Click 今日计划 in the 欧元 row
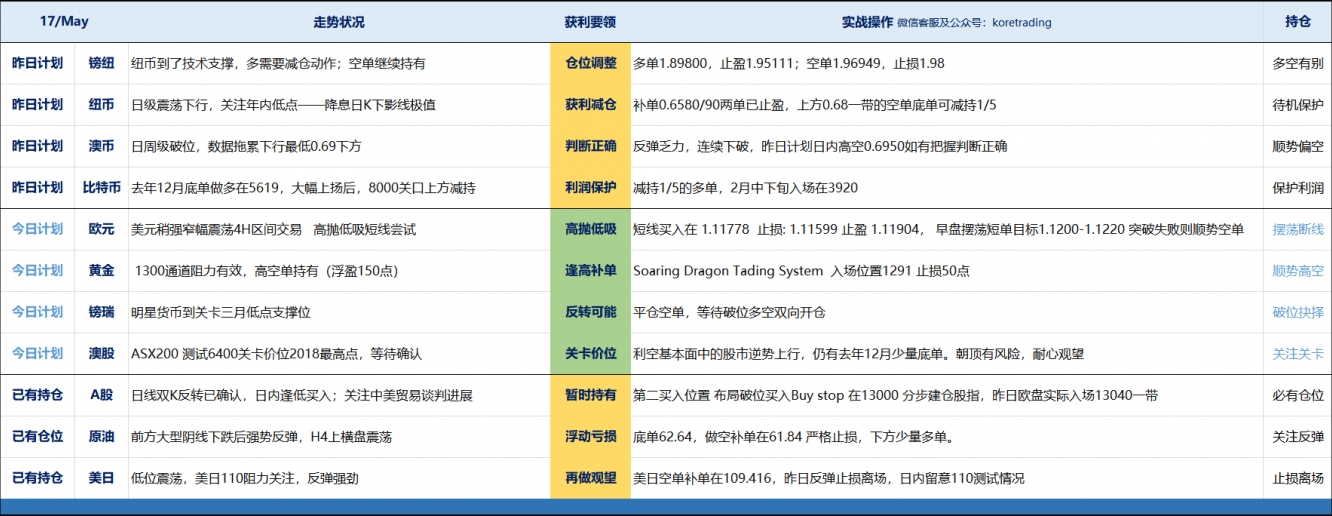 37,229
